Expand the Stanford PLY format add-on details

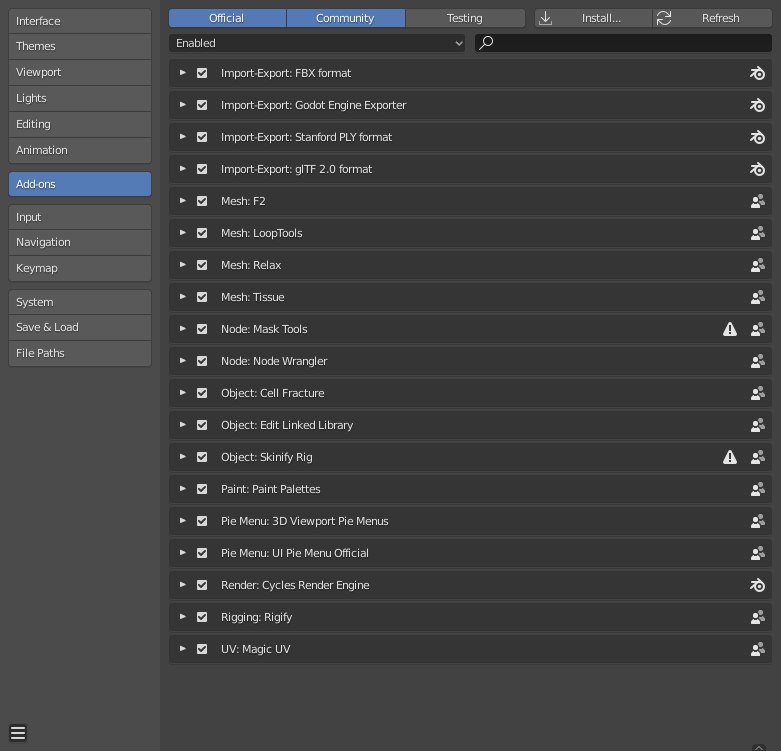click(x=183, y=137)
